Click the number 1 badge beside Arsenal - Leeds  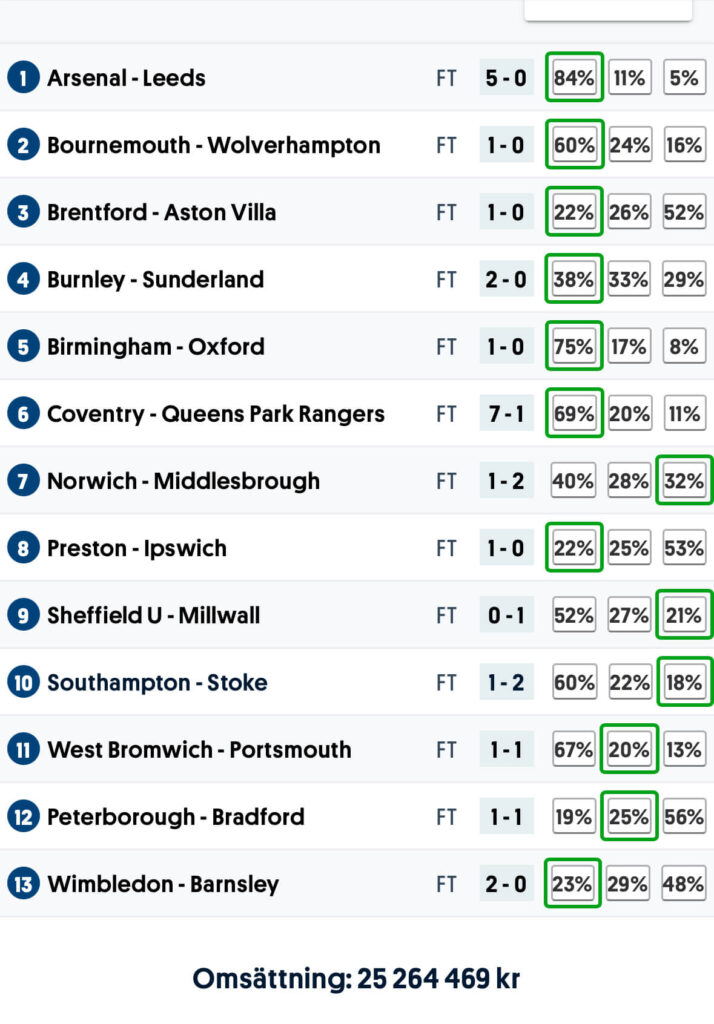click(x=22, y=77)
